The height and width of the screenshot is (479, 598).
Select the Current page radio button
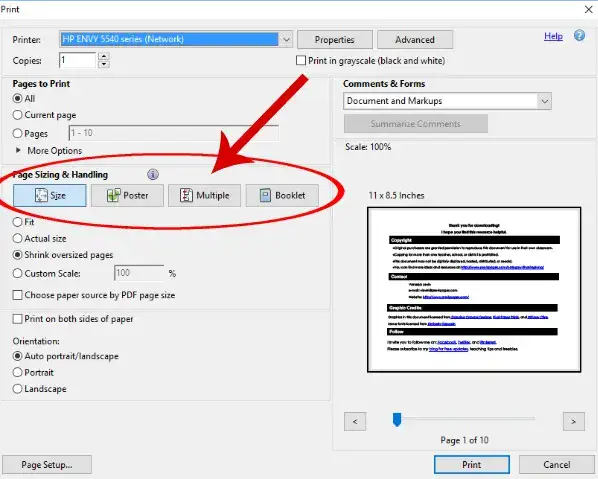point(17,115)
